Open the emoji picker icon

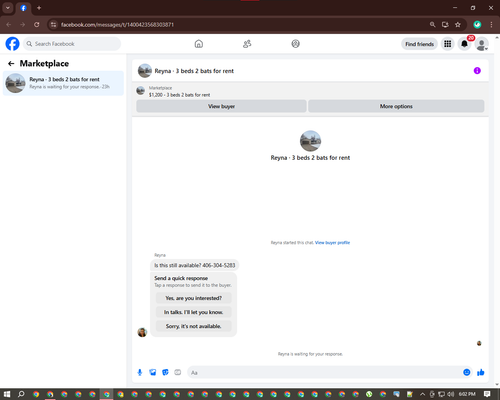tap(467, 372)
